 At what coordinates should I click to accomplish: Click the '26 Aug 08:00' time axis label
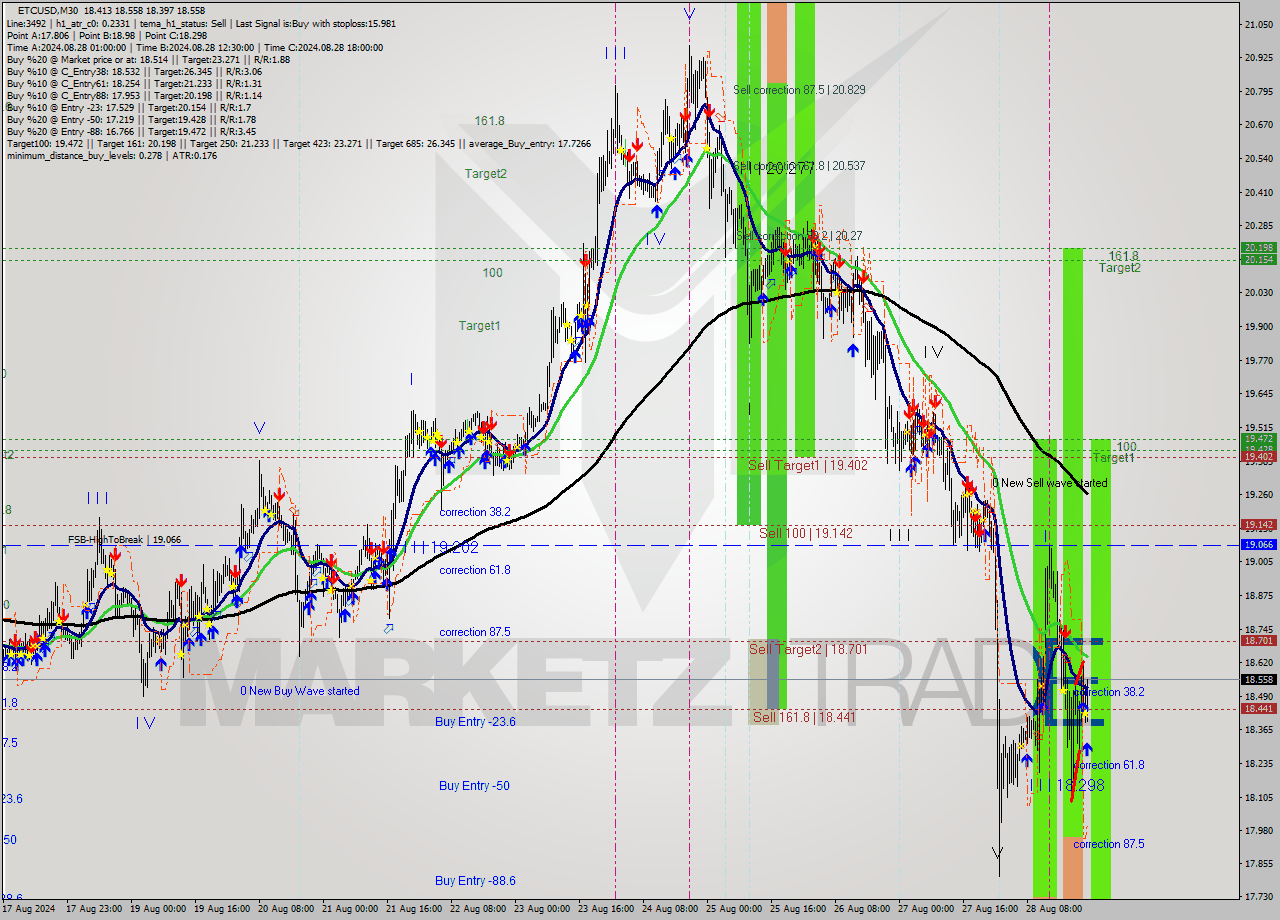click(860, 910)
